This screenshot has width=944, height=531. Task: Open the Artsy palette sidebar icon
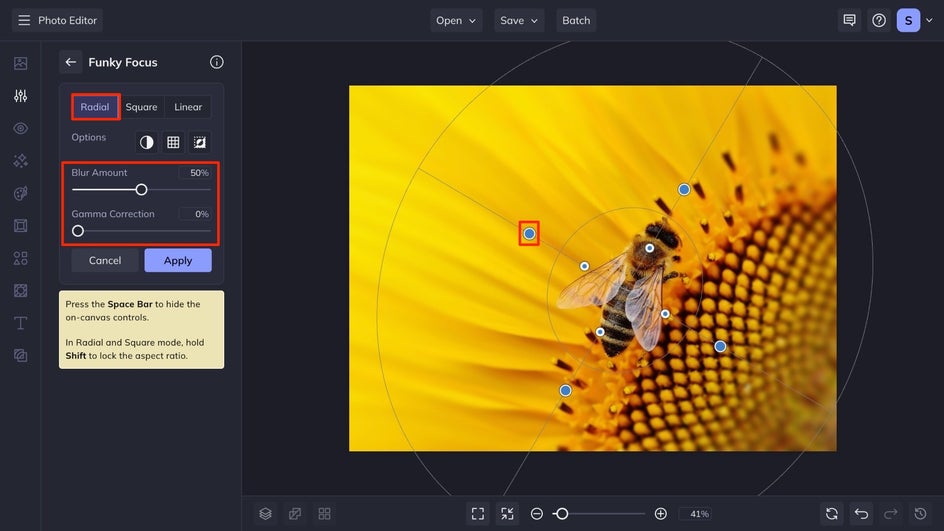(20, 193)
